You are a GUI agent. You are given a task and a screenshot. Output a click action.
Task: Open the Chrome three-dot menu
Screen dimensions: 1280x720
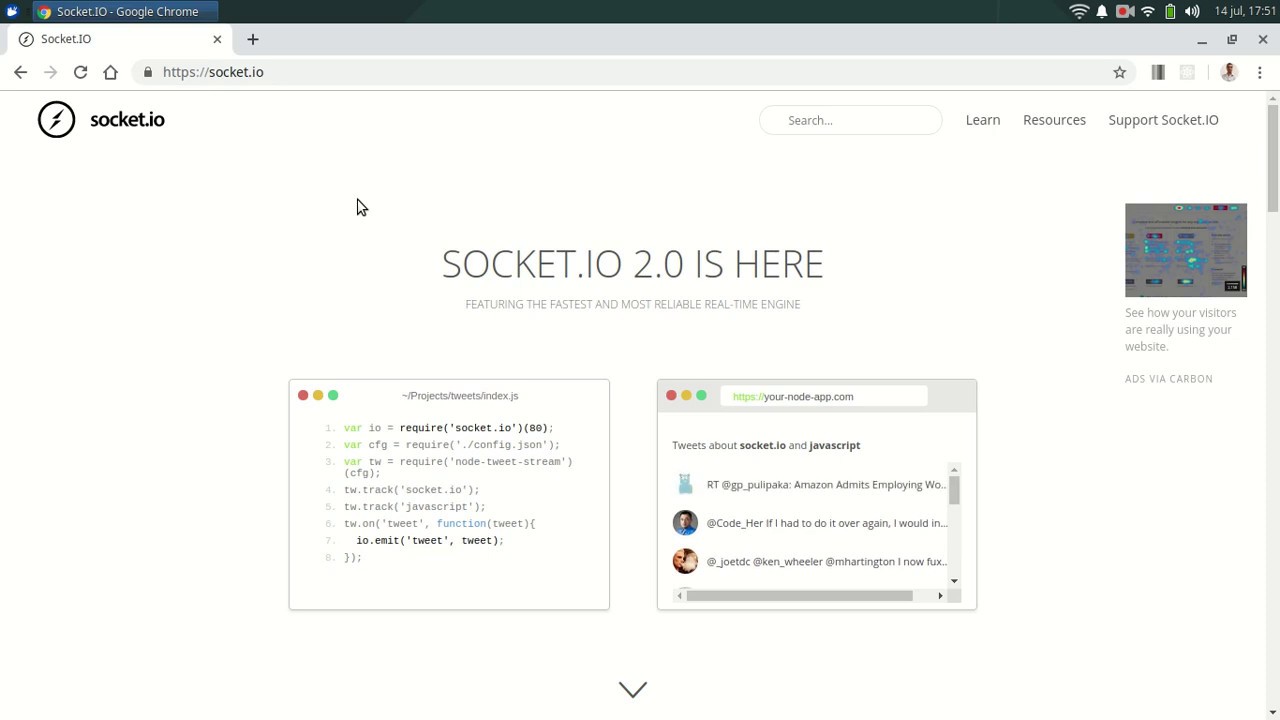pos(1259,72)
